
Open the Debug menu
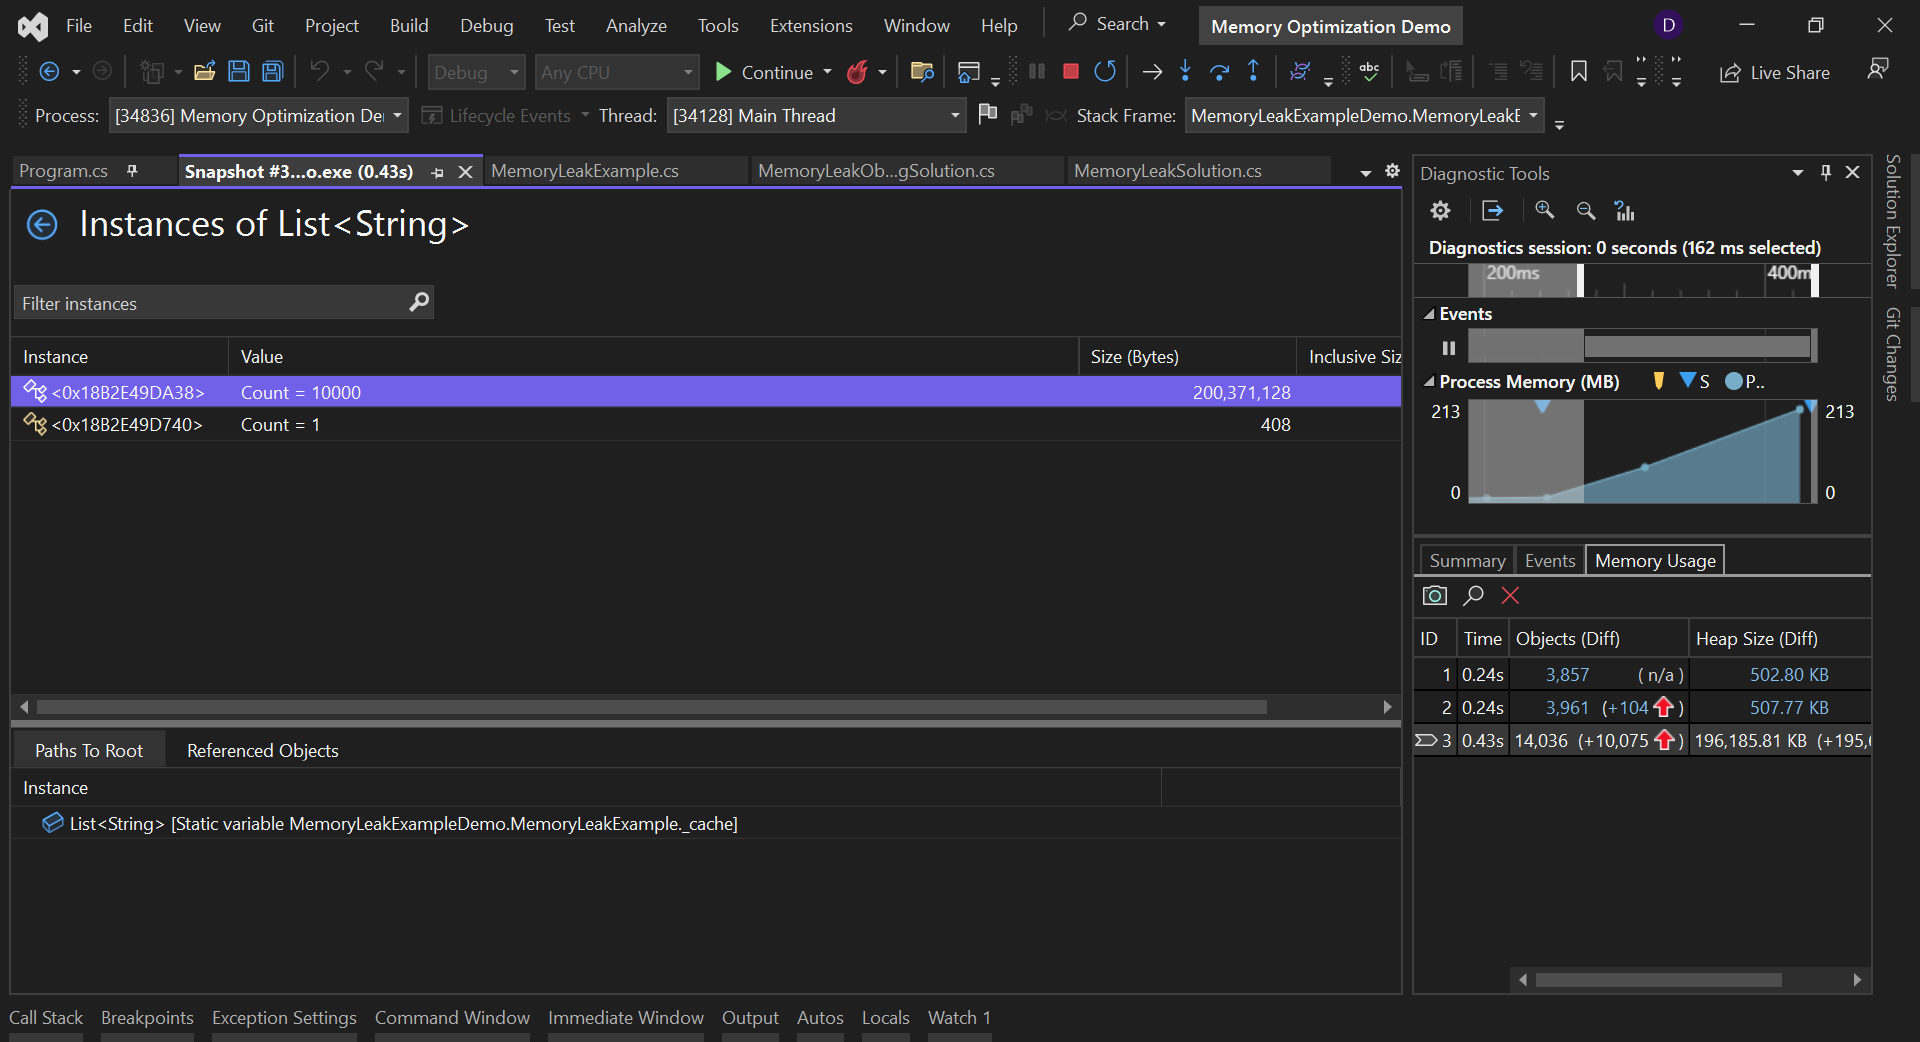tap(486, 25)
